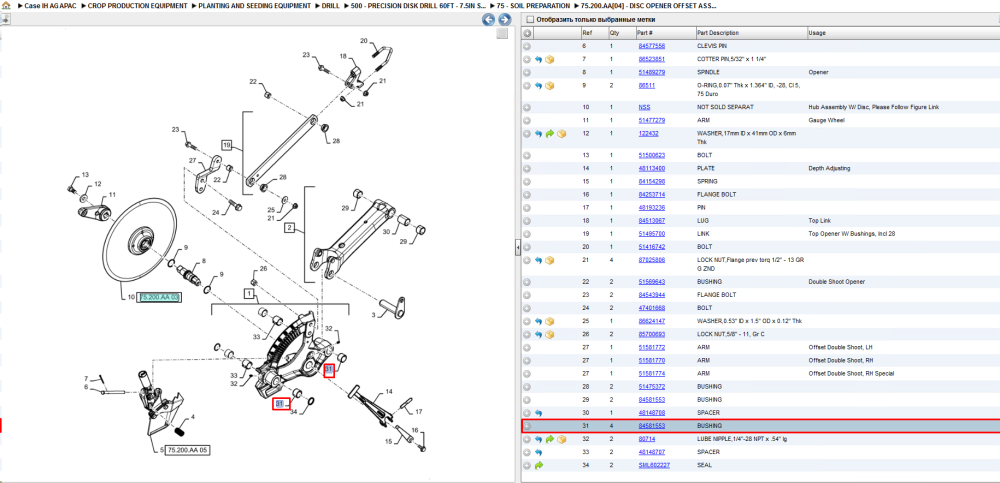Click box icon on part 122432 row
This screenshot has height=483, width=1000.
(561, 134)
